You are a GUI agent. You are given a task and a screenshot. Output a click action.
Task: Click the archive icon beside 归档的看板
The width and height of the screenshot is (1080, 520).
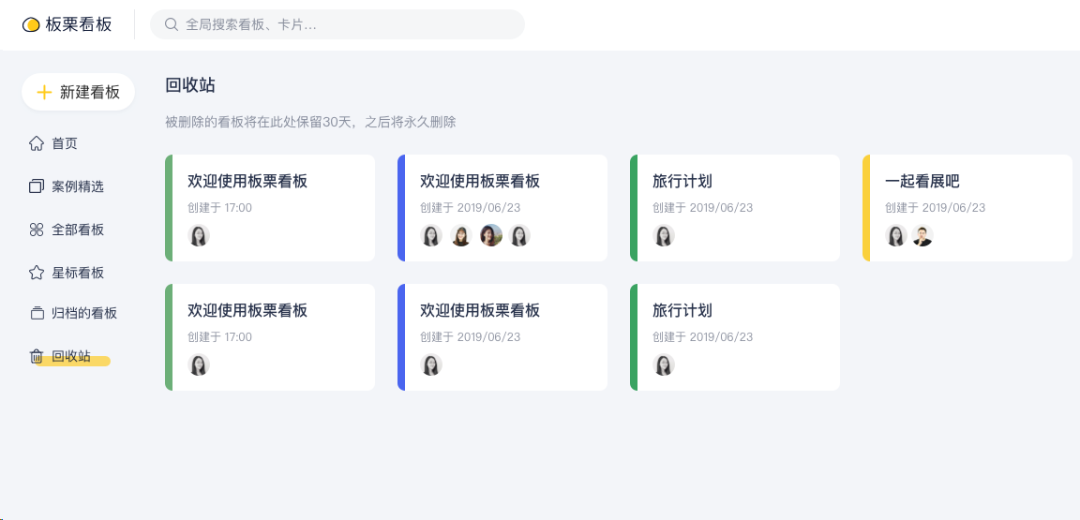(37, 313)
